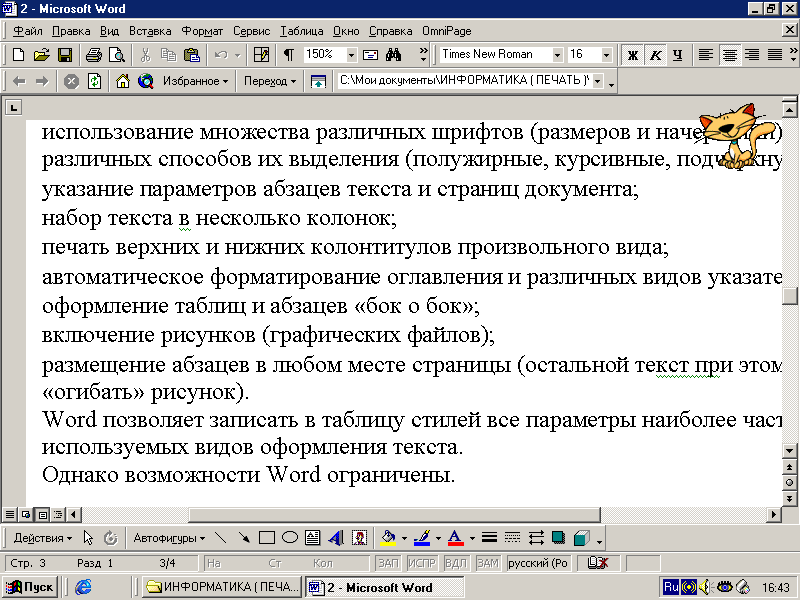Activate the free rotate tool
Screen dimensions: 800x600
[110, 538]
